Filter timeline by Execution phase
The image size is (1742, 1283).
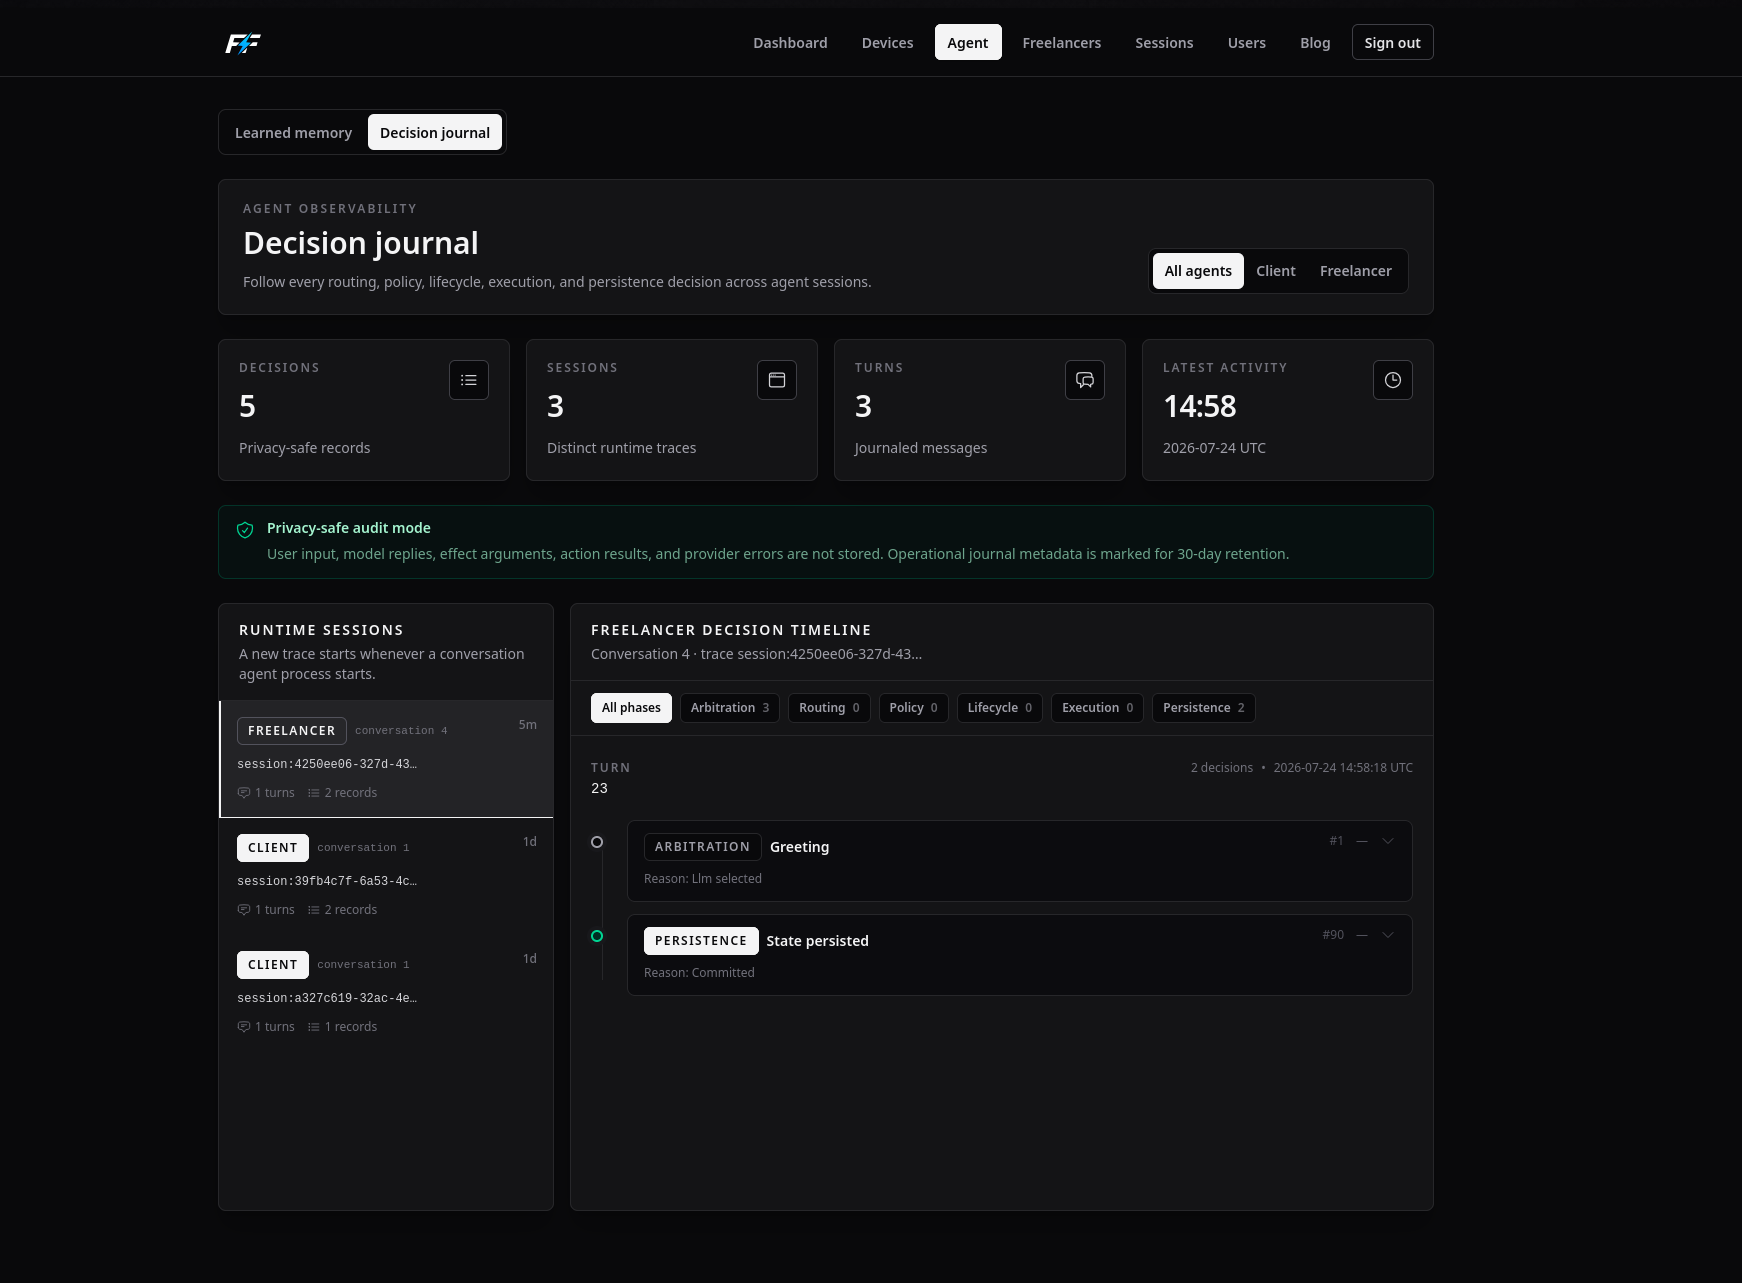point(1097,708)
